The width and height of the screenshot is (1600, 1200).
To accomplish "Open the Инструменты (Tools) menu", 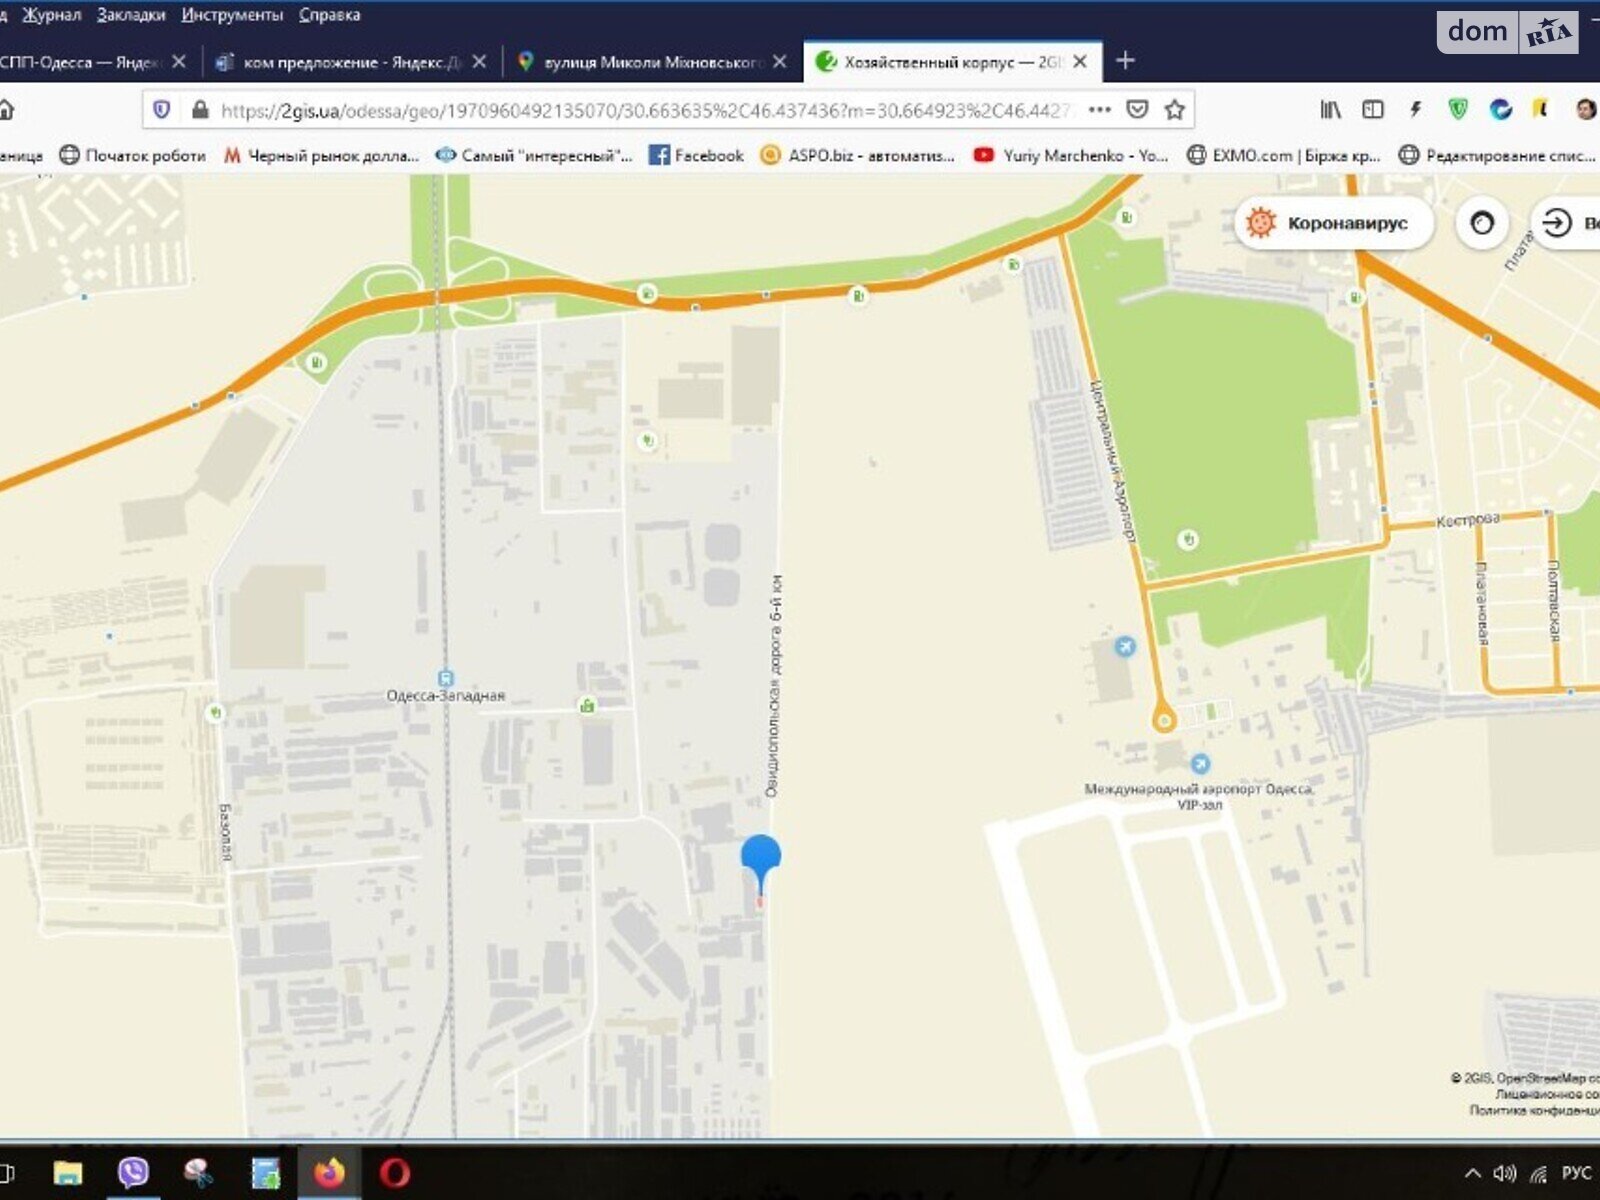I will click(232, 15).
